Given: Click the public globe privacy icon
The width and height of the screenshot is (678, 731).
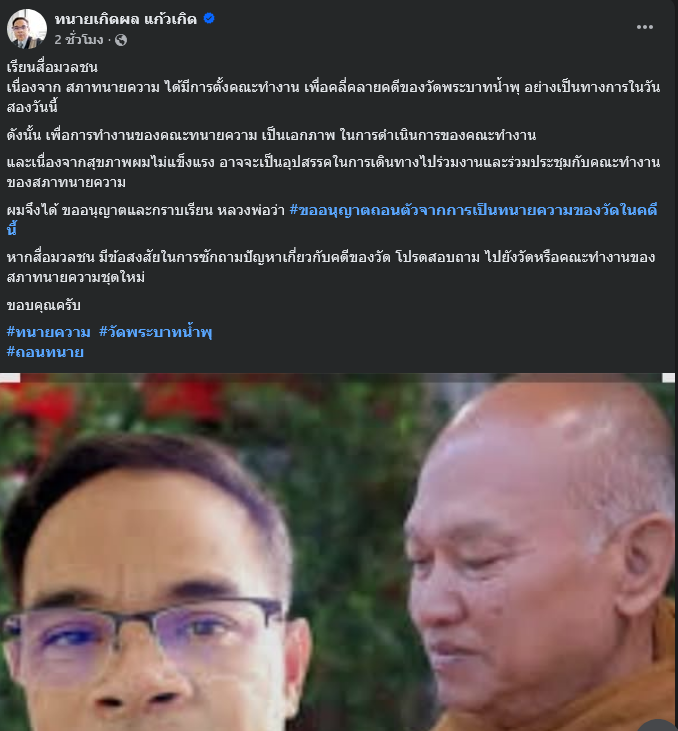Looking at the screenshot, I should point(121,40).
